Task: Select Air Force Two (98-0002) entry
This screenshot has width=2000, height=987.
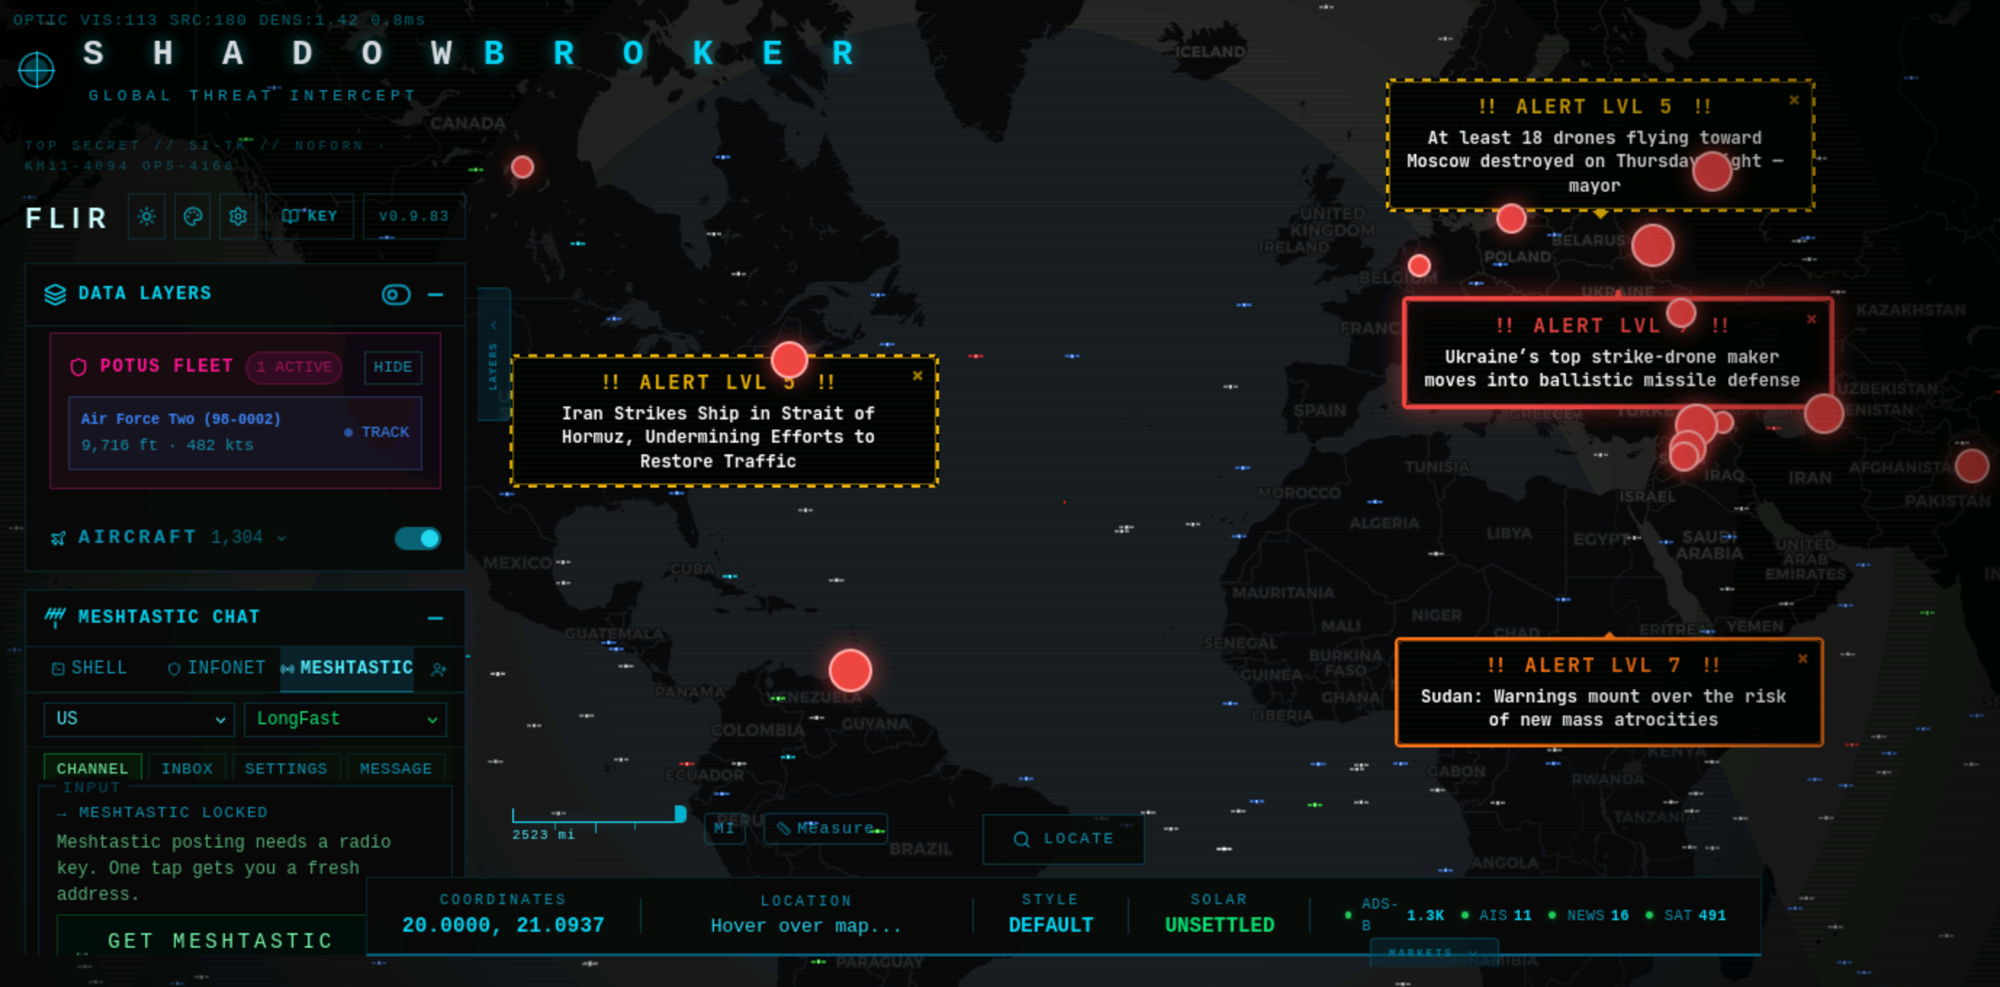Action: [245, 432]
